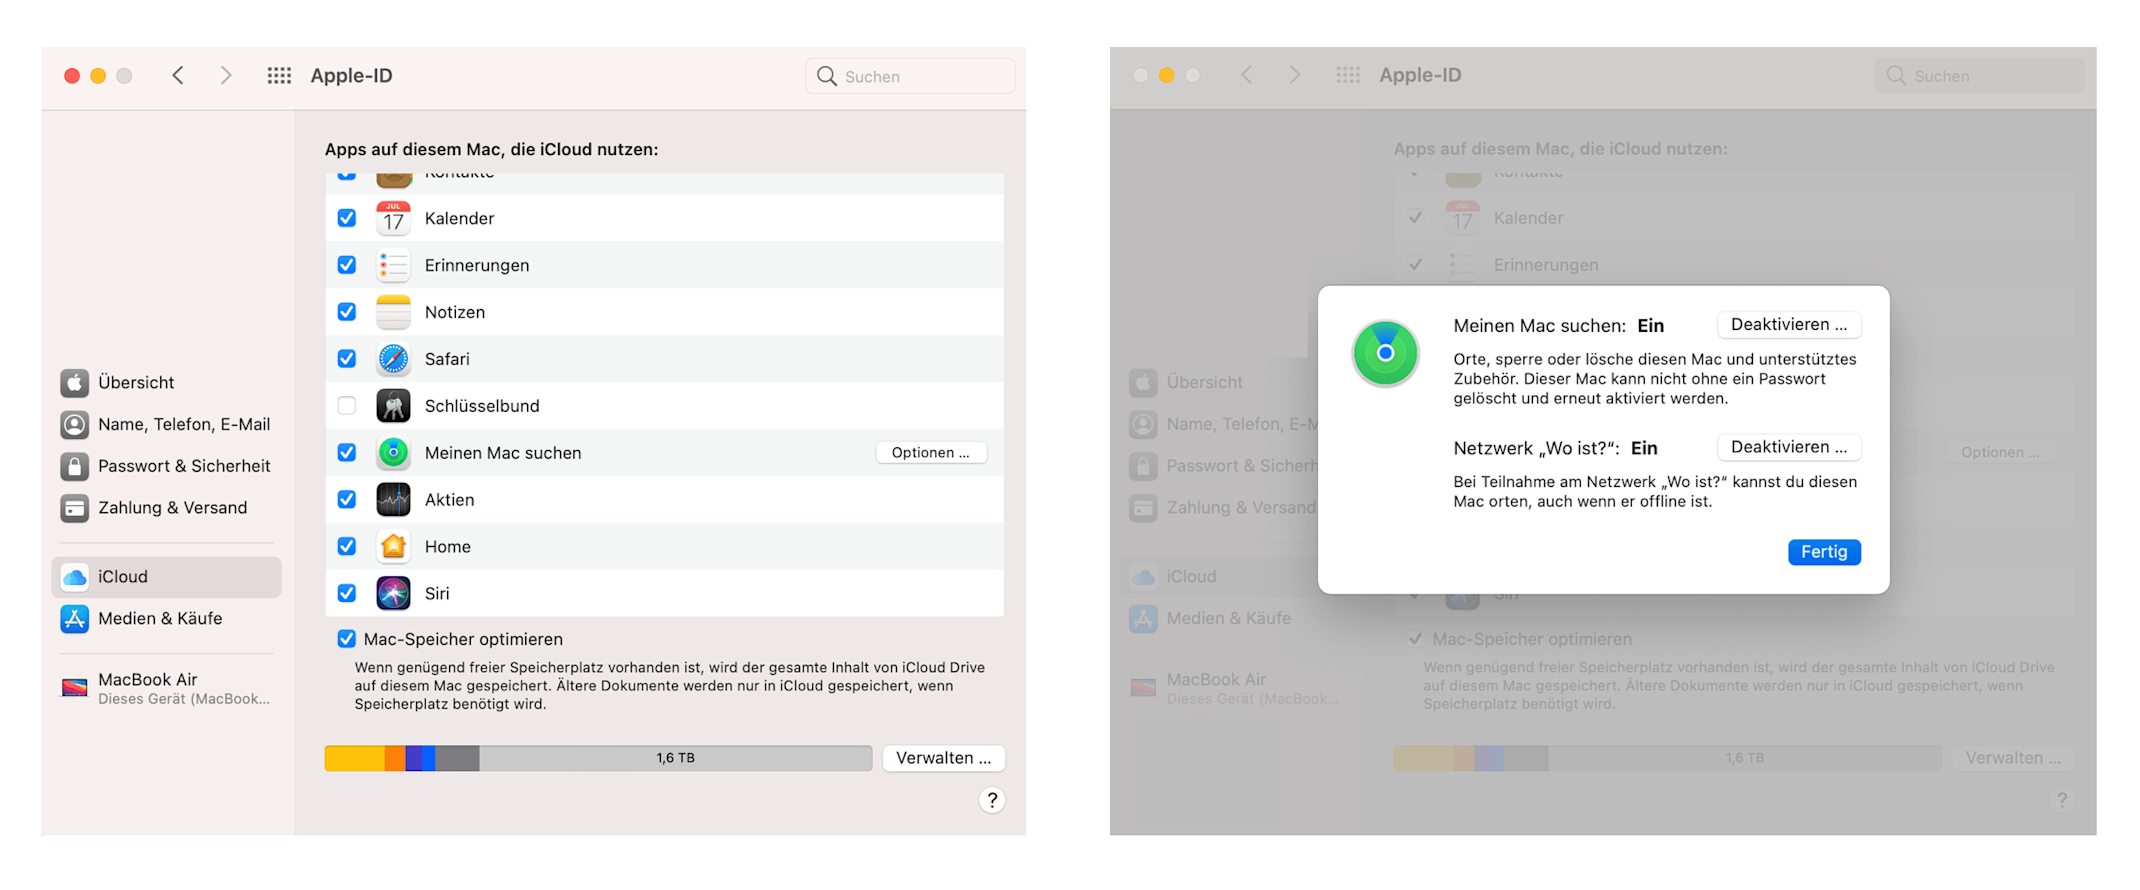The height and width of the screenshot is (890, 2140).
Task: Click the Home house icon
Action: 394,547
